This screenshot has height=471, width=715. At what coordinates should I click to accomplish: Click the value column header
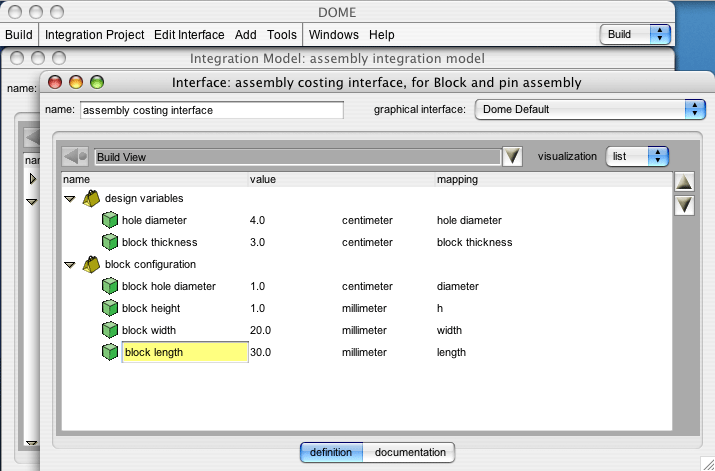click(x=342, y=179)
